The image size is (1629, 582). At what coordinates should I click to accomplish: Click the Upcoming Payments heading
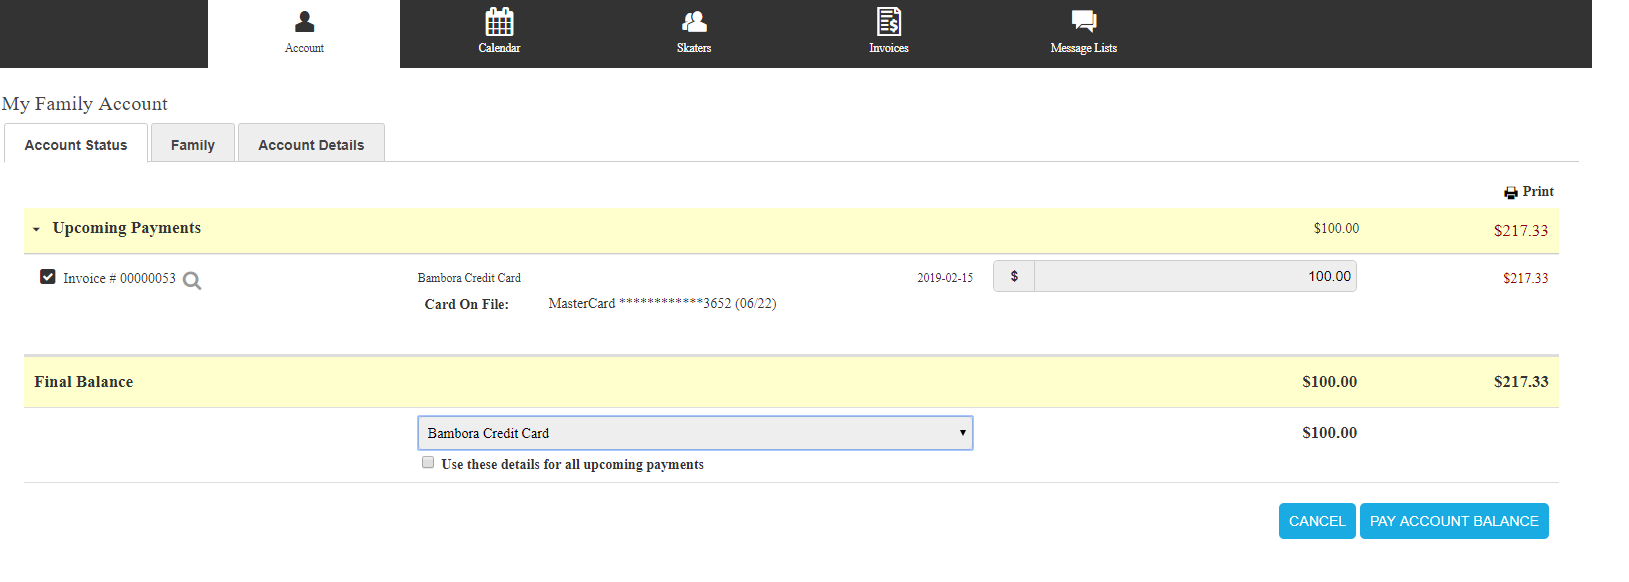[127, 228]
